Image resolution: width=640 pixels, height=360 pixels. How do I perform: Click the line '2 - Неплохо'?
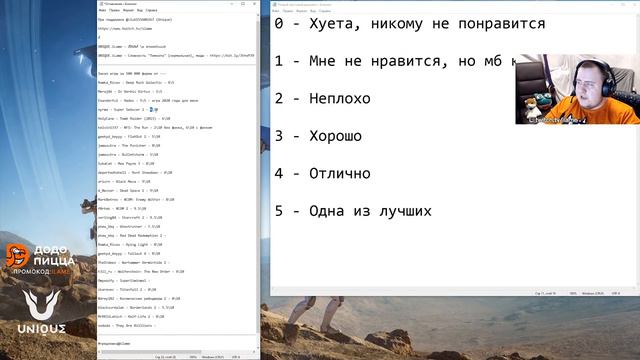click(322, 98)
